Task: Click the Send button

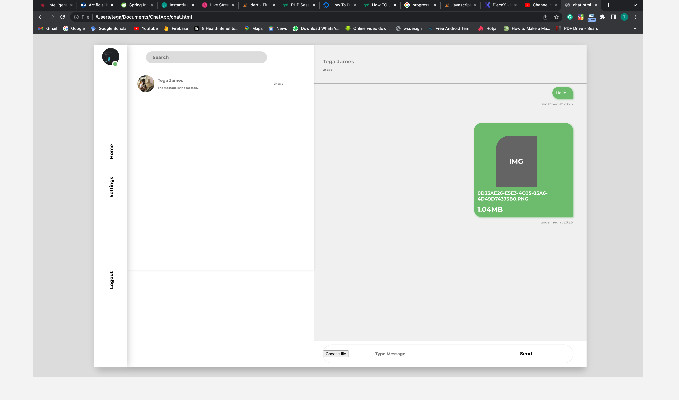Action: [x=526, y=354]
